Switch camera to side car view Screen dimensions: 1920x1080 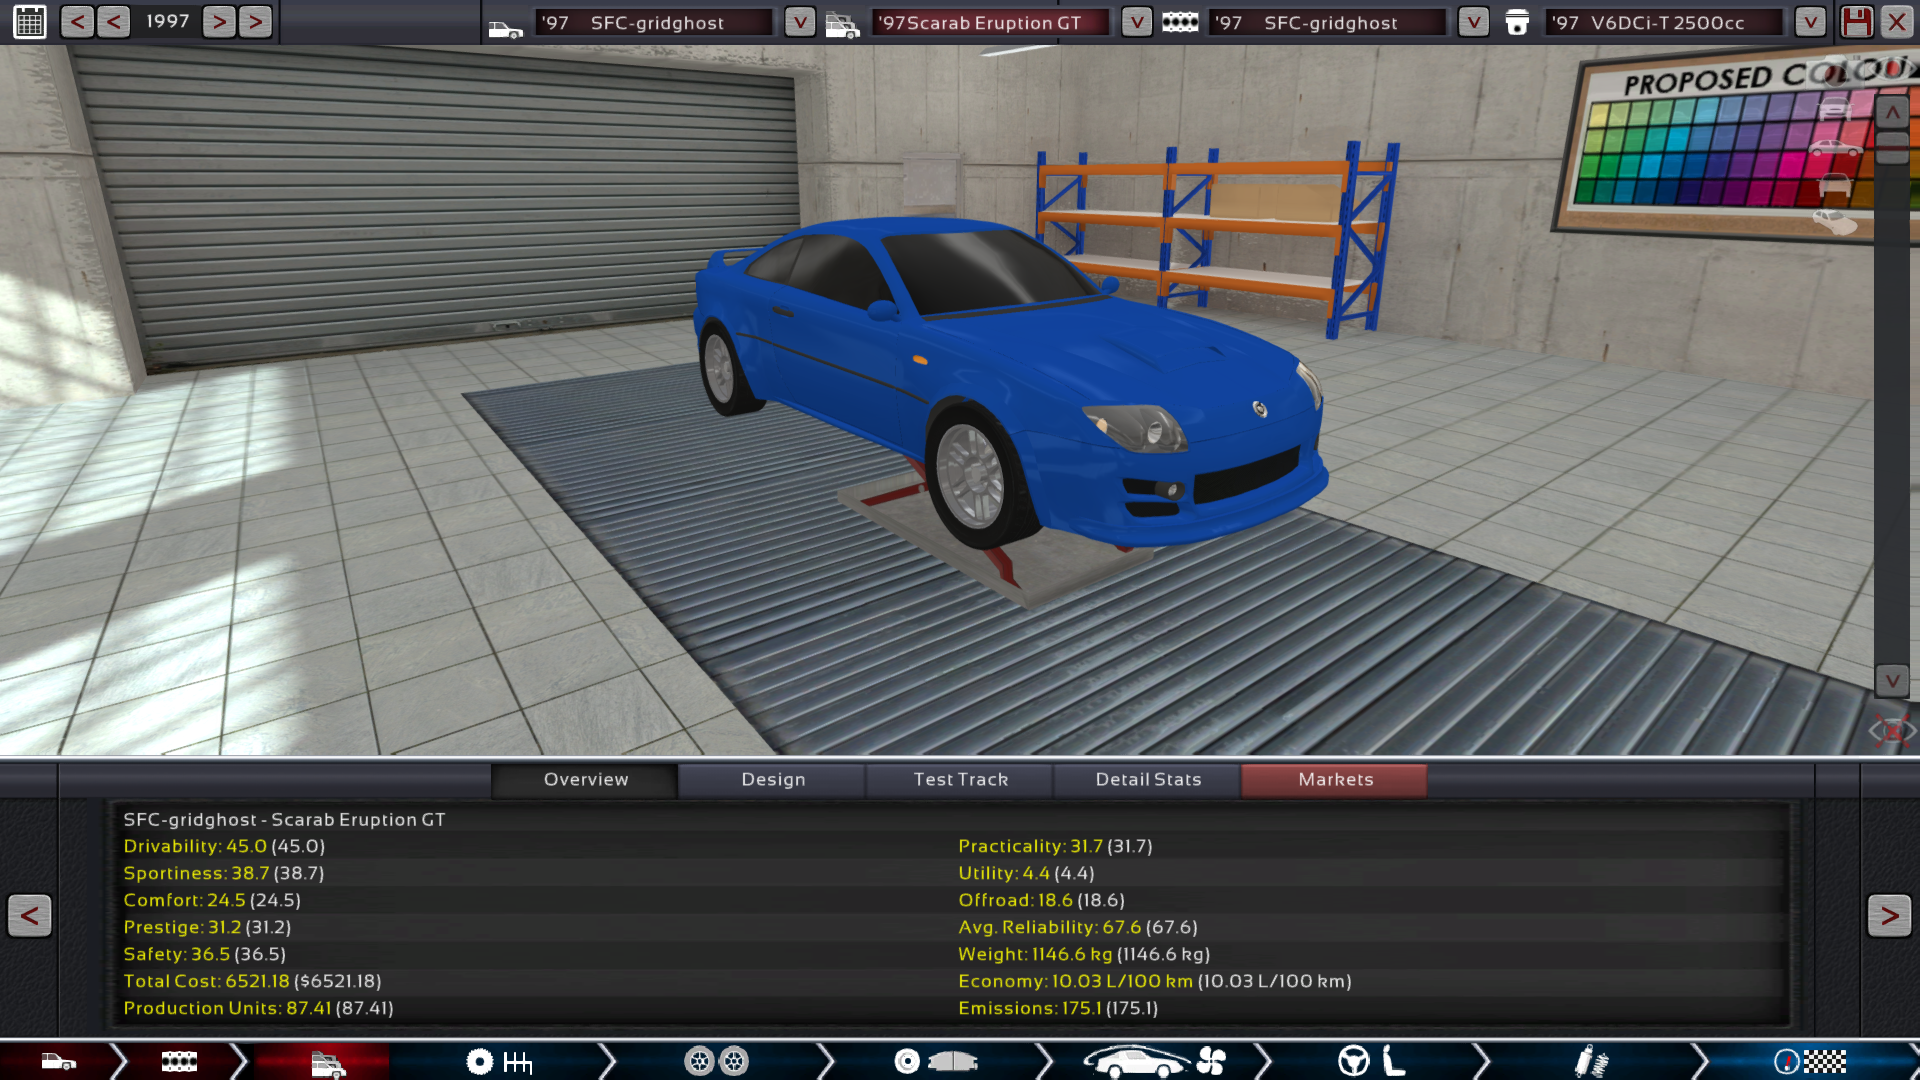[1835, 148]
